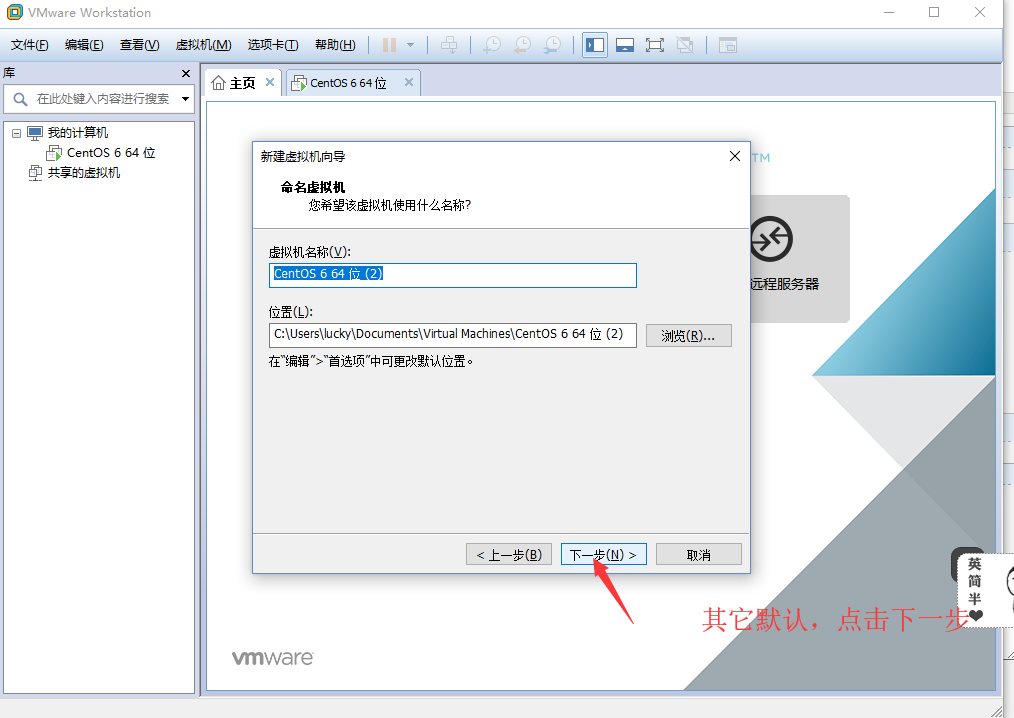Open the snapshot manager toolbar icon

point(552,45)
